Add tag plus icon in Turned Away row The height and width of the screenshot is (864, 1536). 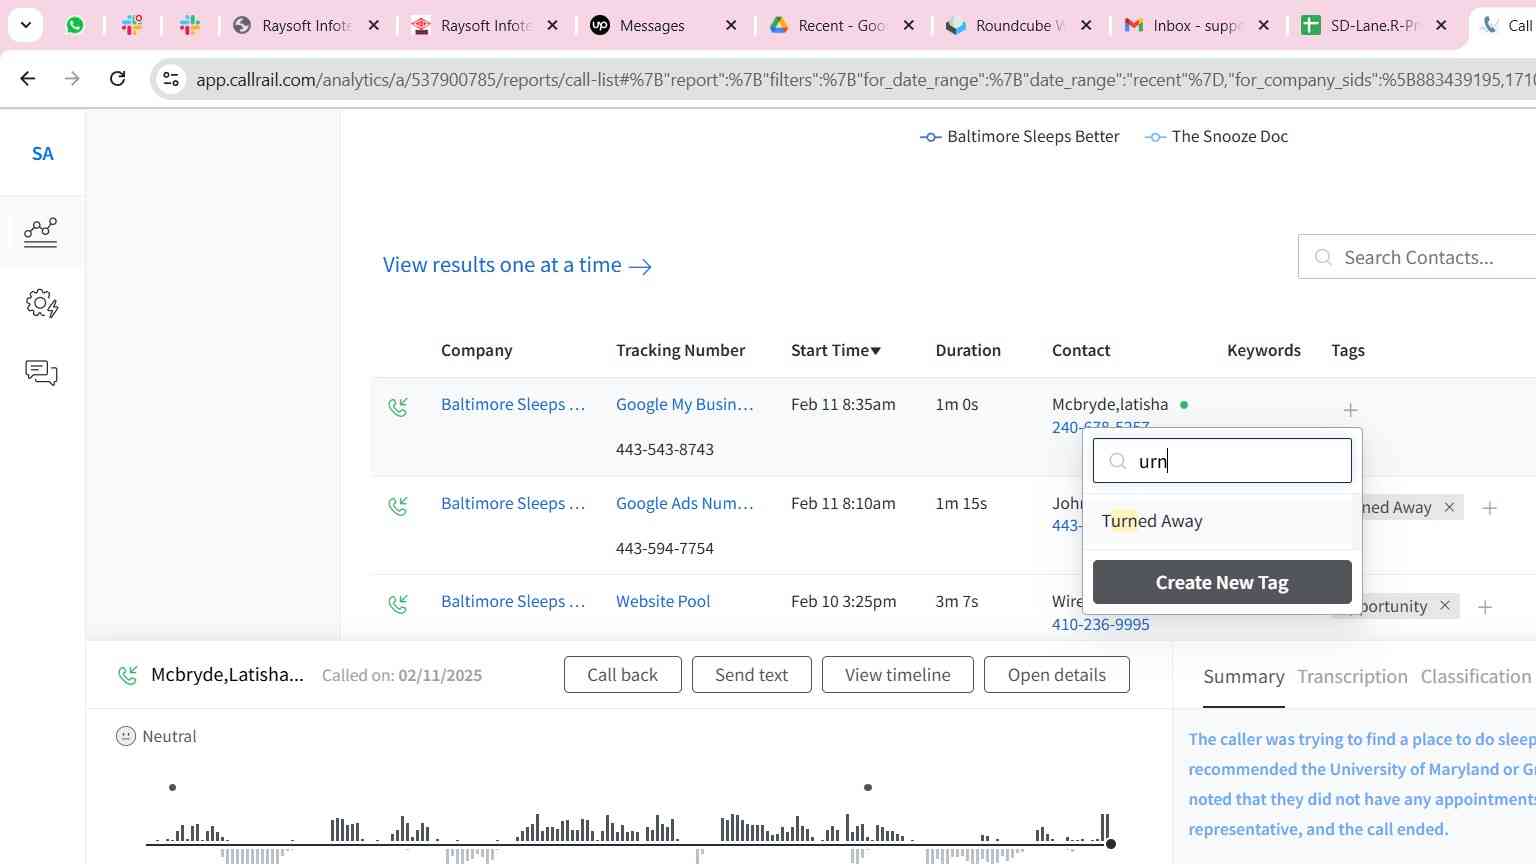pos(1489,508)
